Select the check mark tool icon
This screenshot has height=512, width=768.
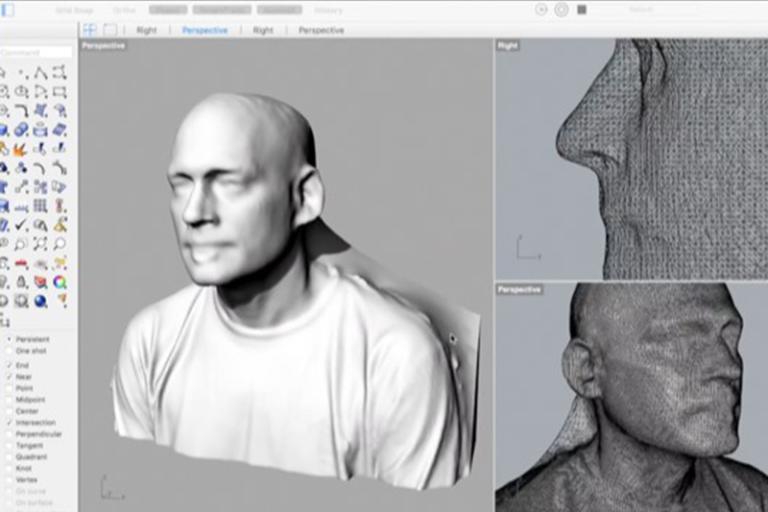pos(21,225)
